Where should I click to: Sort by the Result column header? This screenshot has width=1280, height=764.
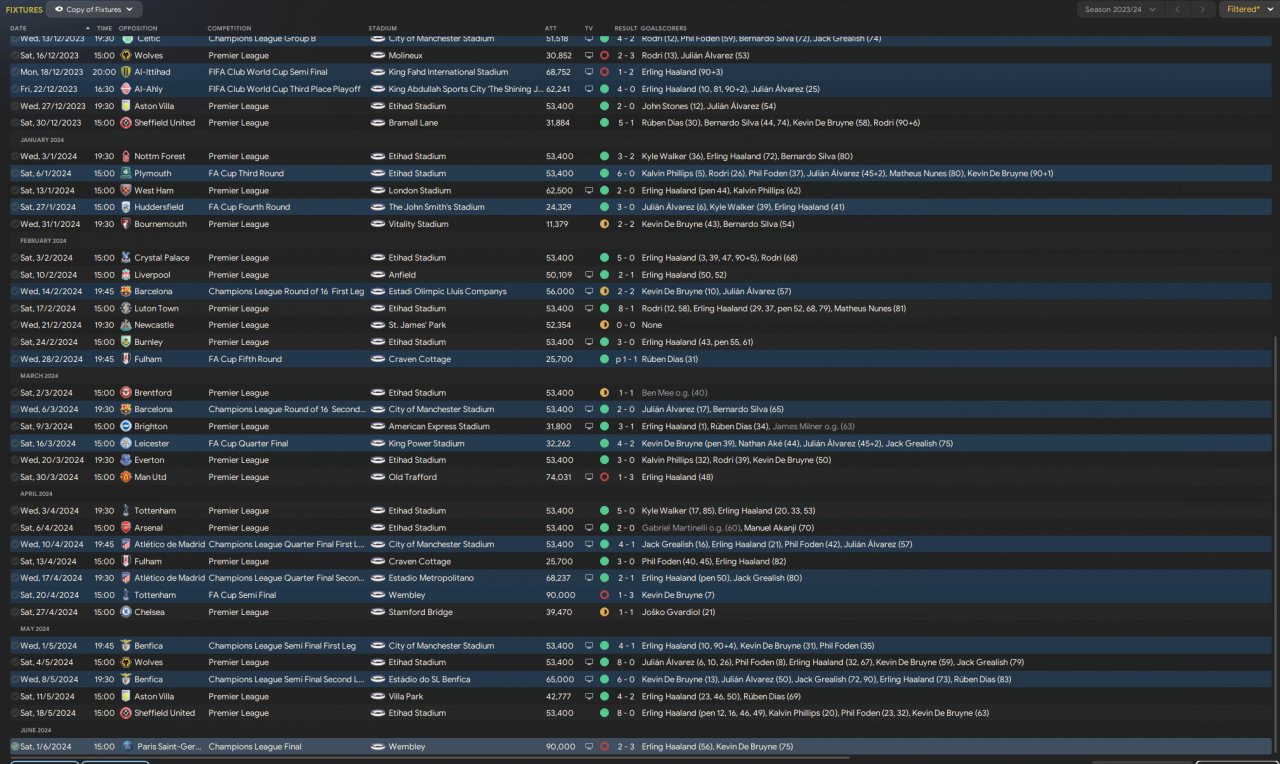tap(625, 28)
